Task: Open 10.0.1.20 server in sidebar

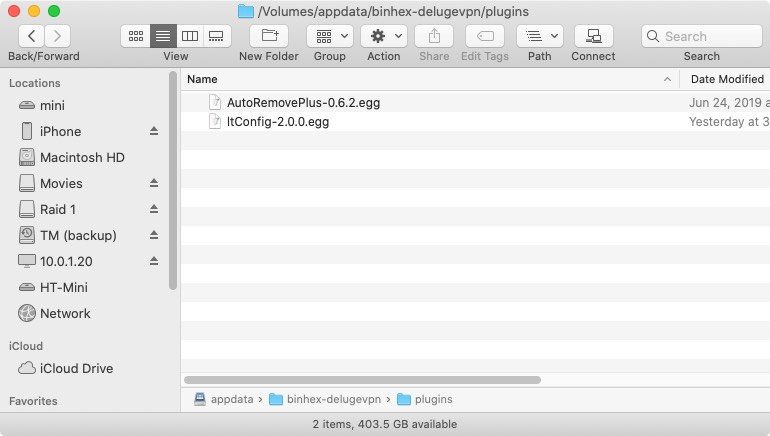Action: 66,262
